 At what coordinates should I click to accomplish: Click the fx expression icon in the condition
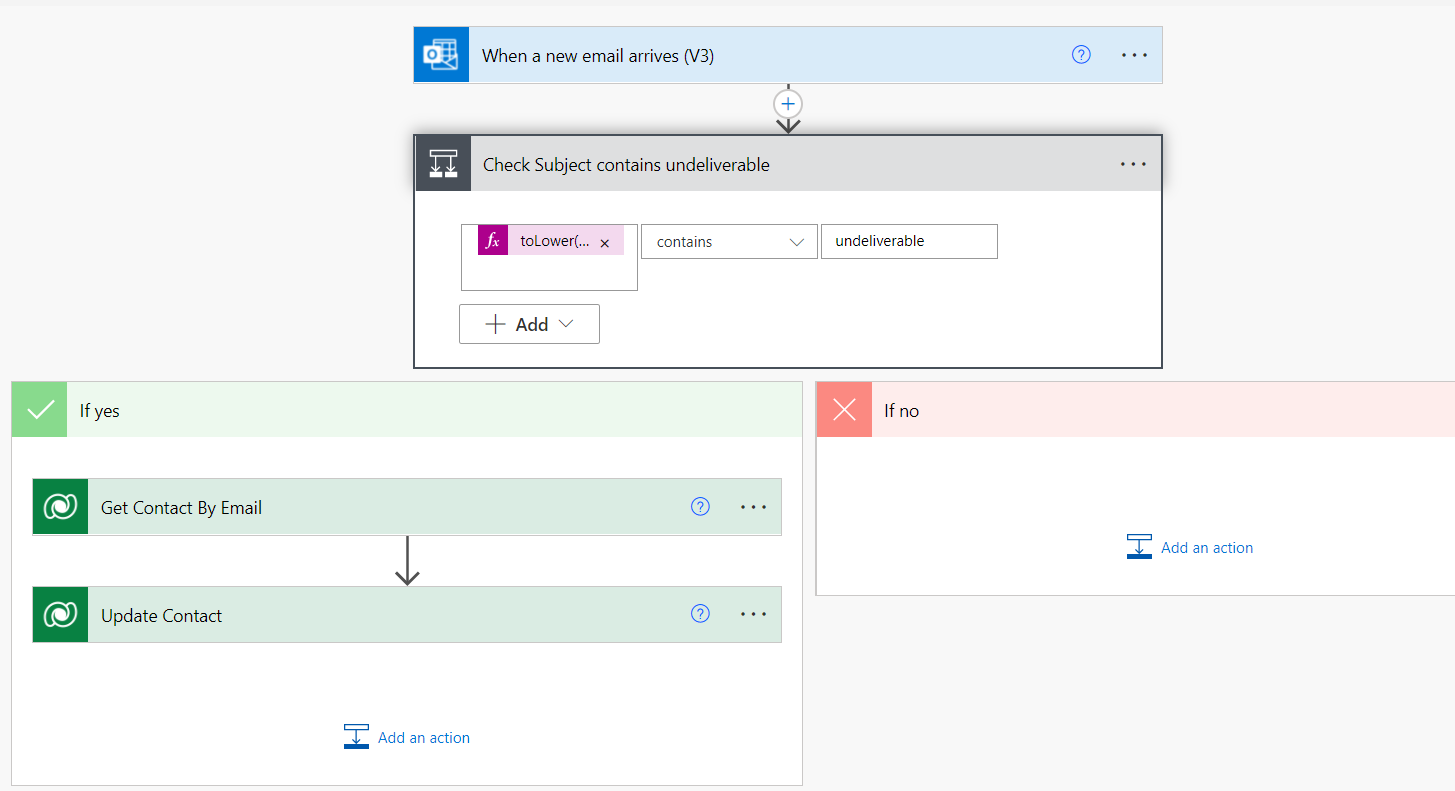[493, 241]
